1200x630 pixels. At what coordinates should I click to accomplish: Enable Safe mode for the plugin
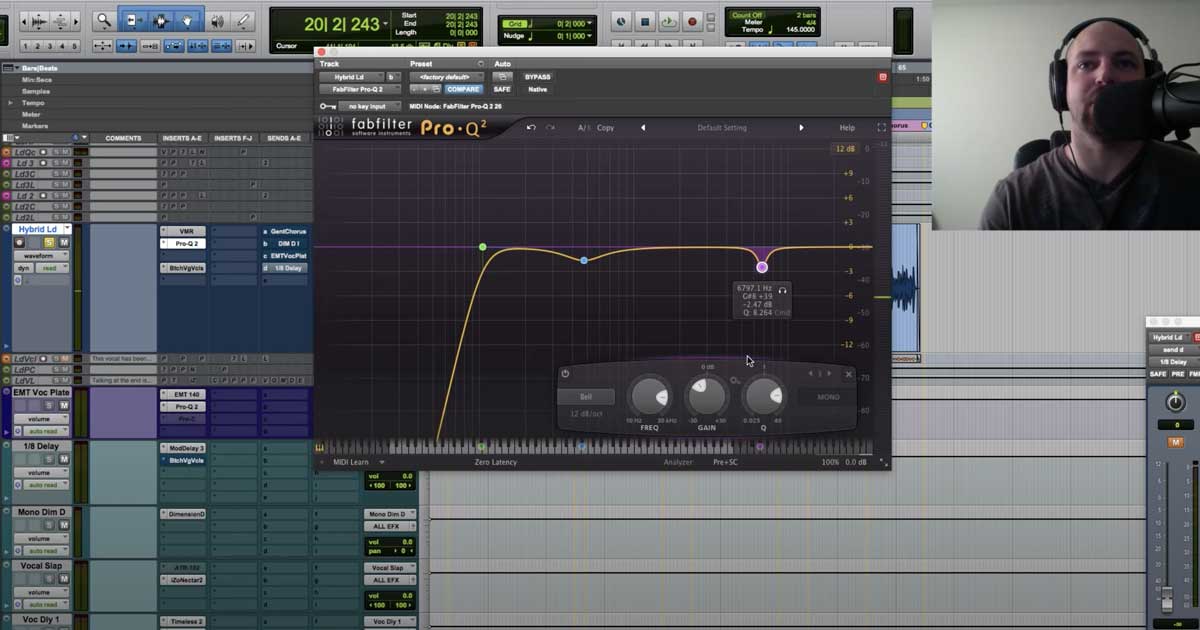click(x=503, y=90)
